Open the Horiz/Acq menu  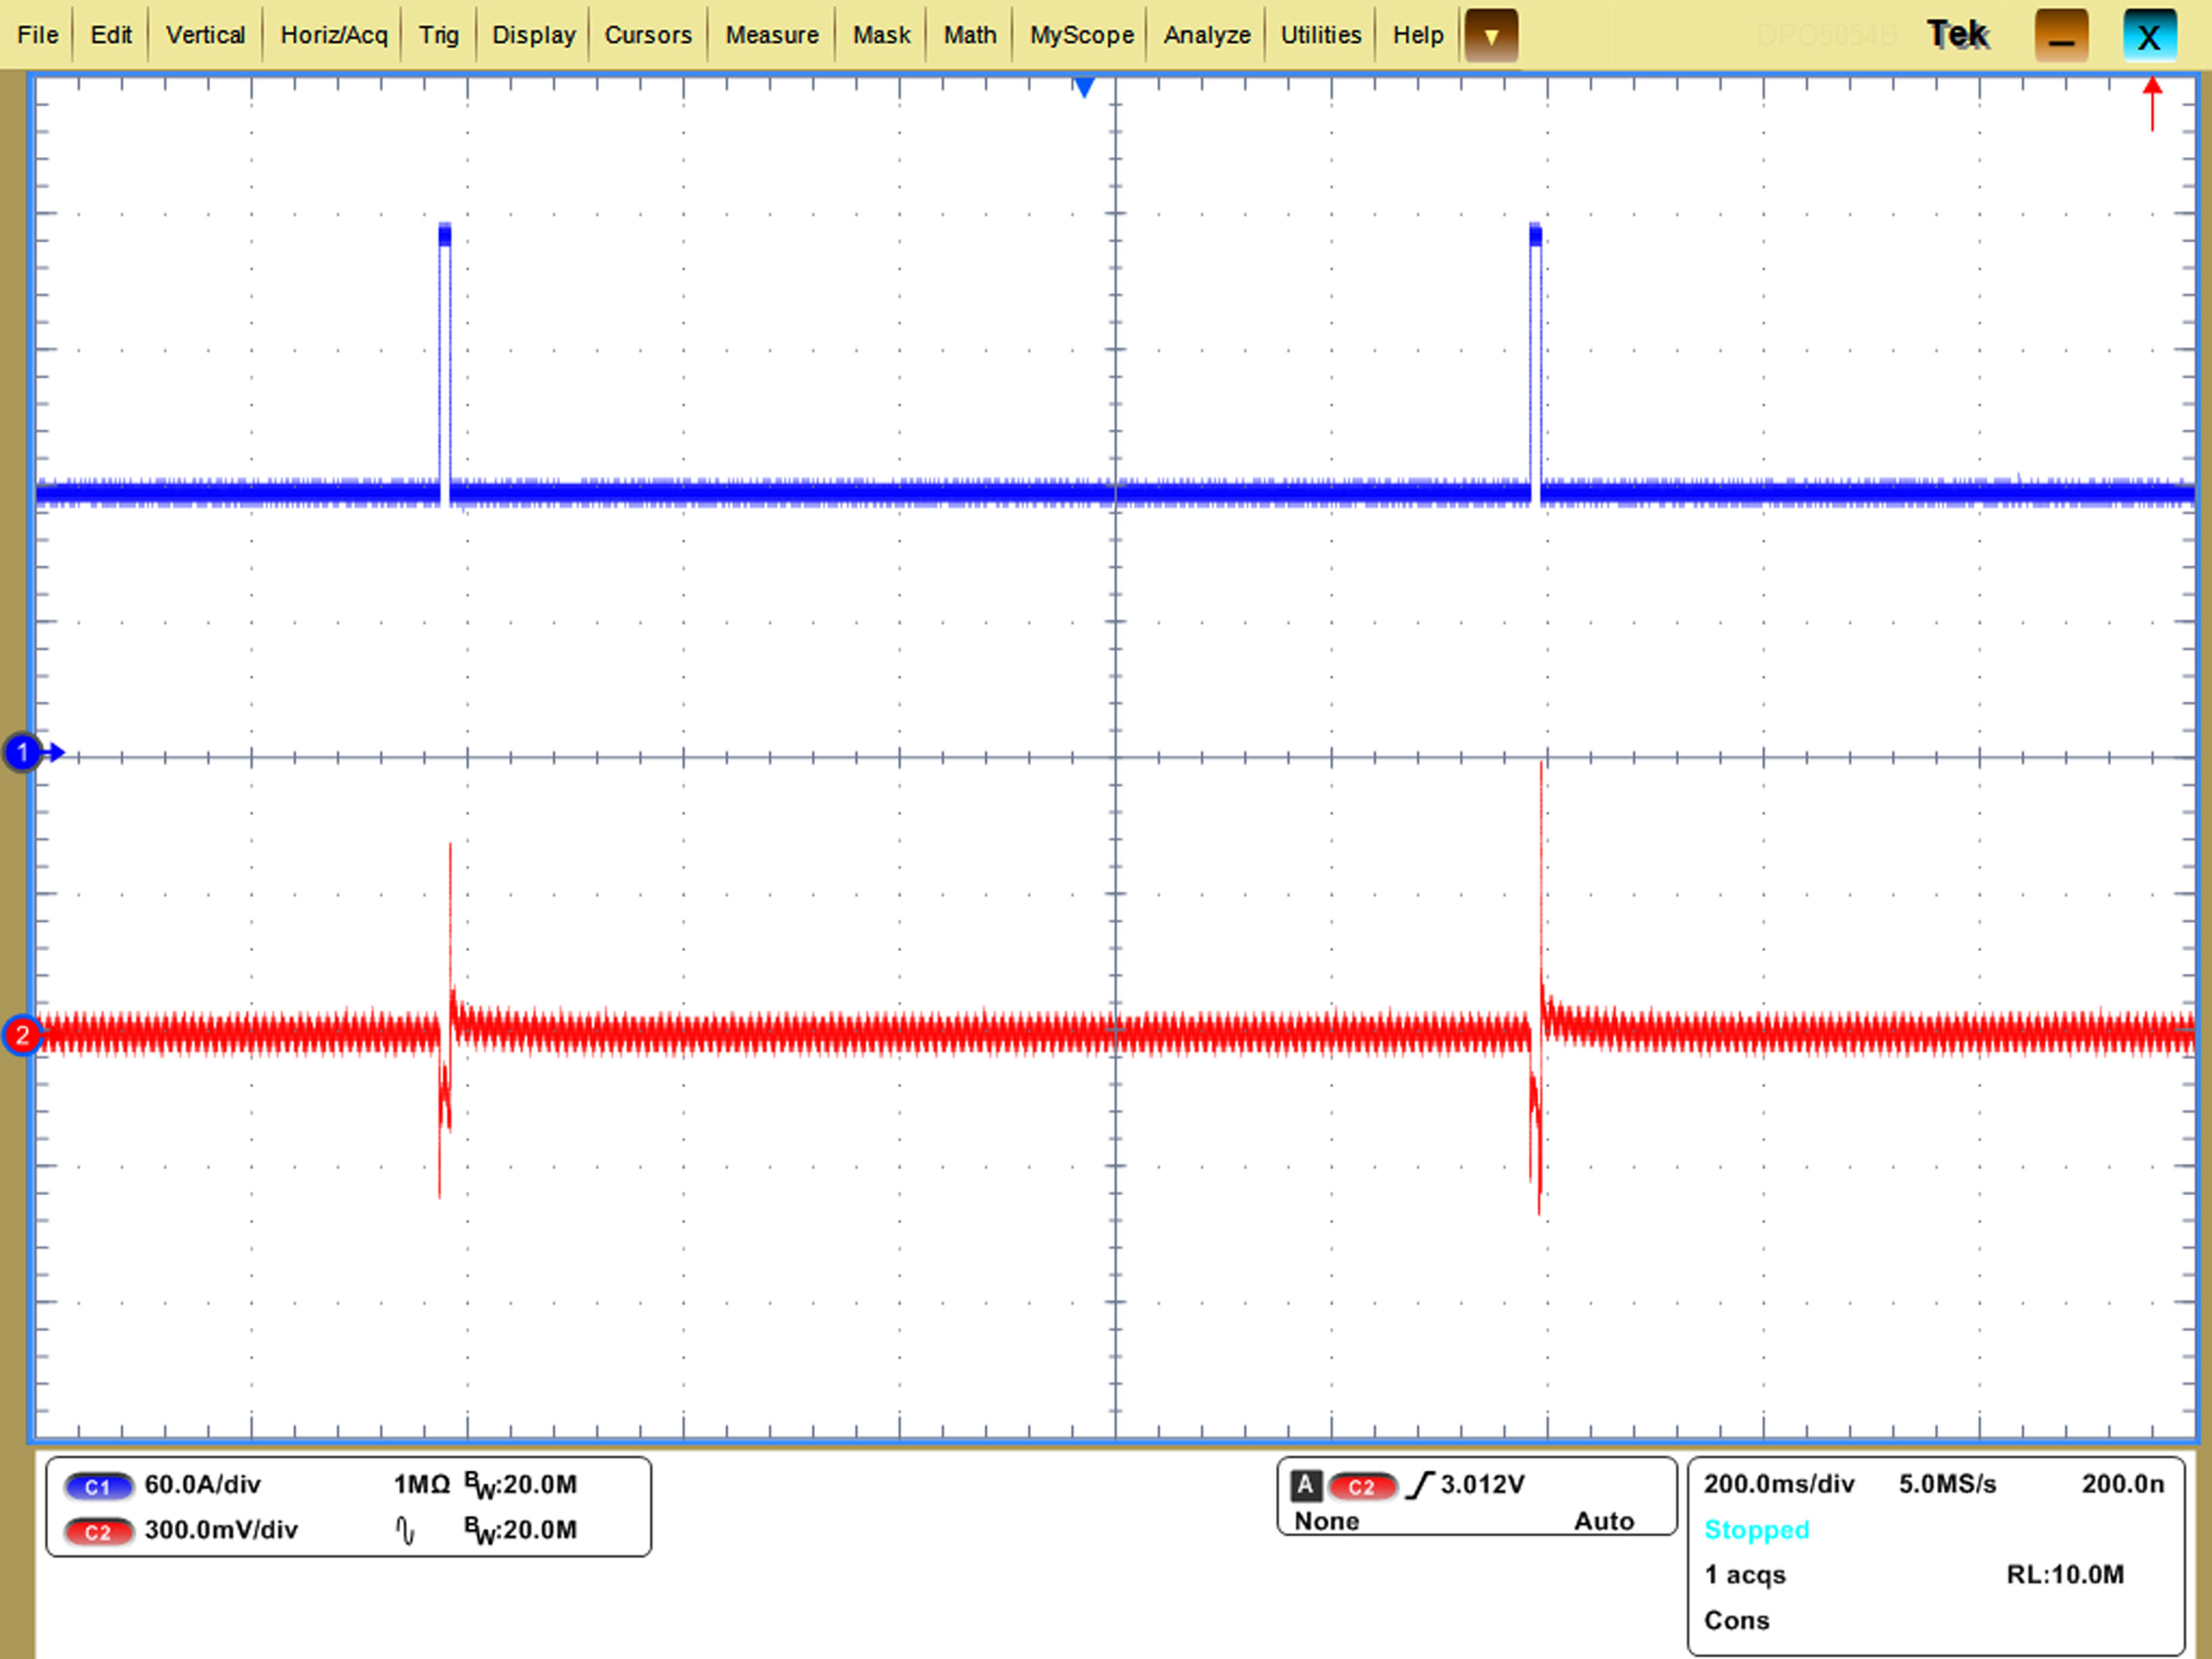(x=333, y=35)
